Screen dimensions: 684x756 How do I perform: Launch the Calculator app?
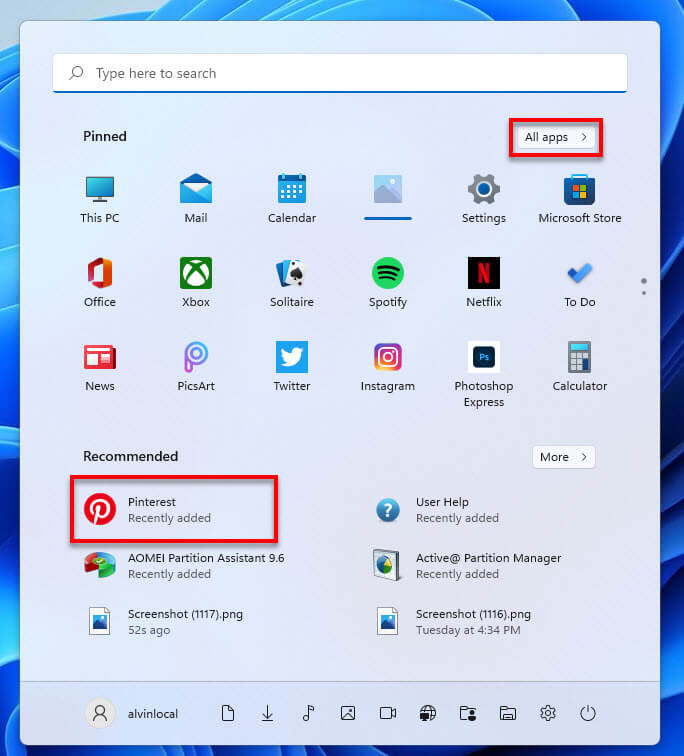579,366
